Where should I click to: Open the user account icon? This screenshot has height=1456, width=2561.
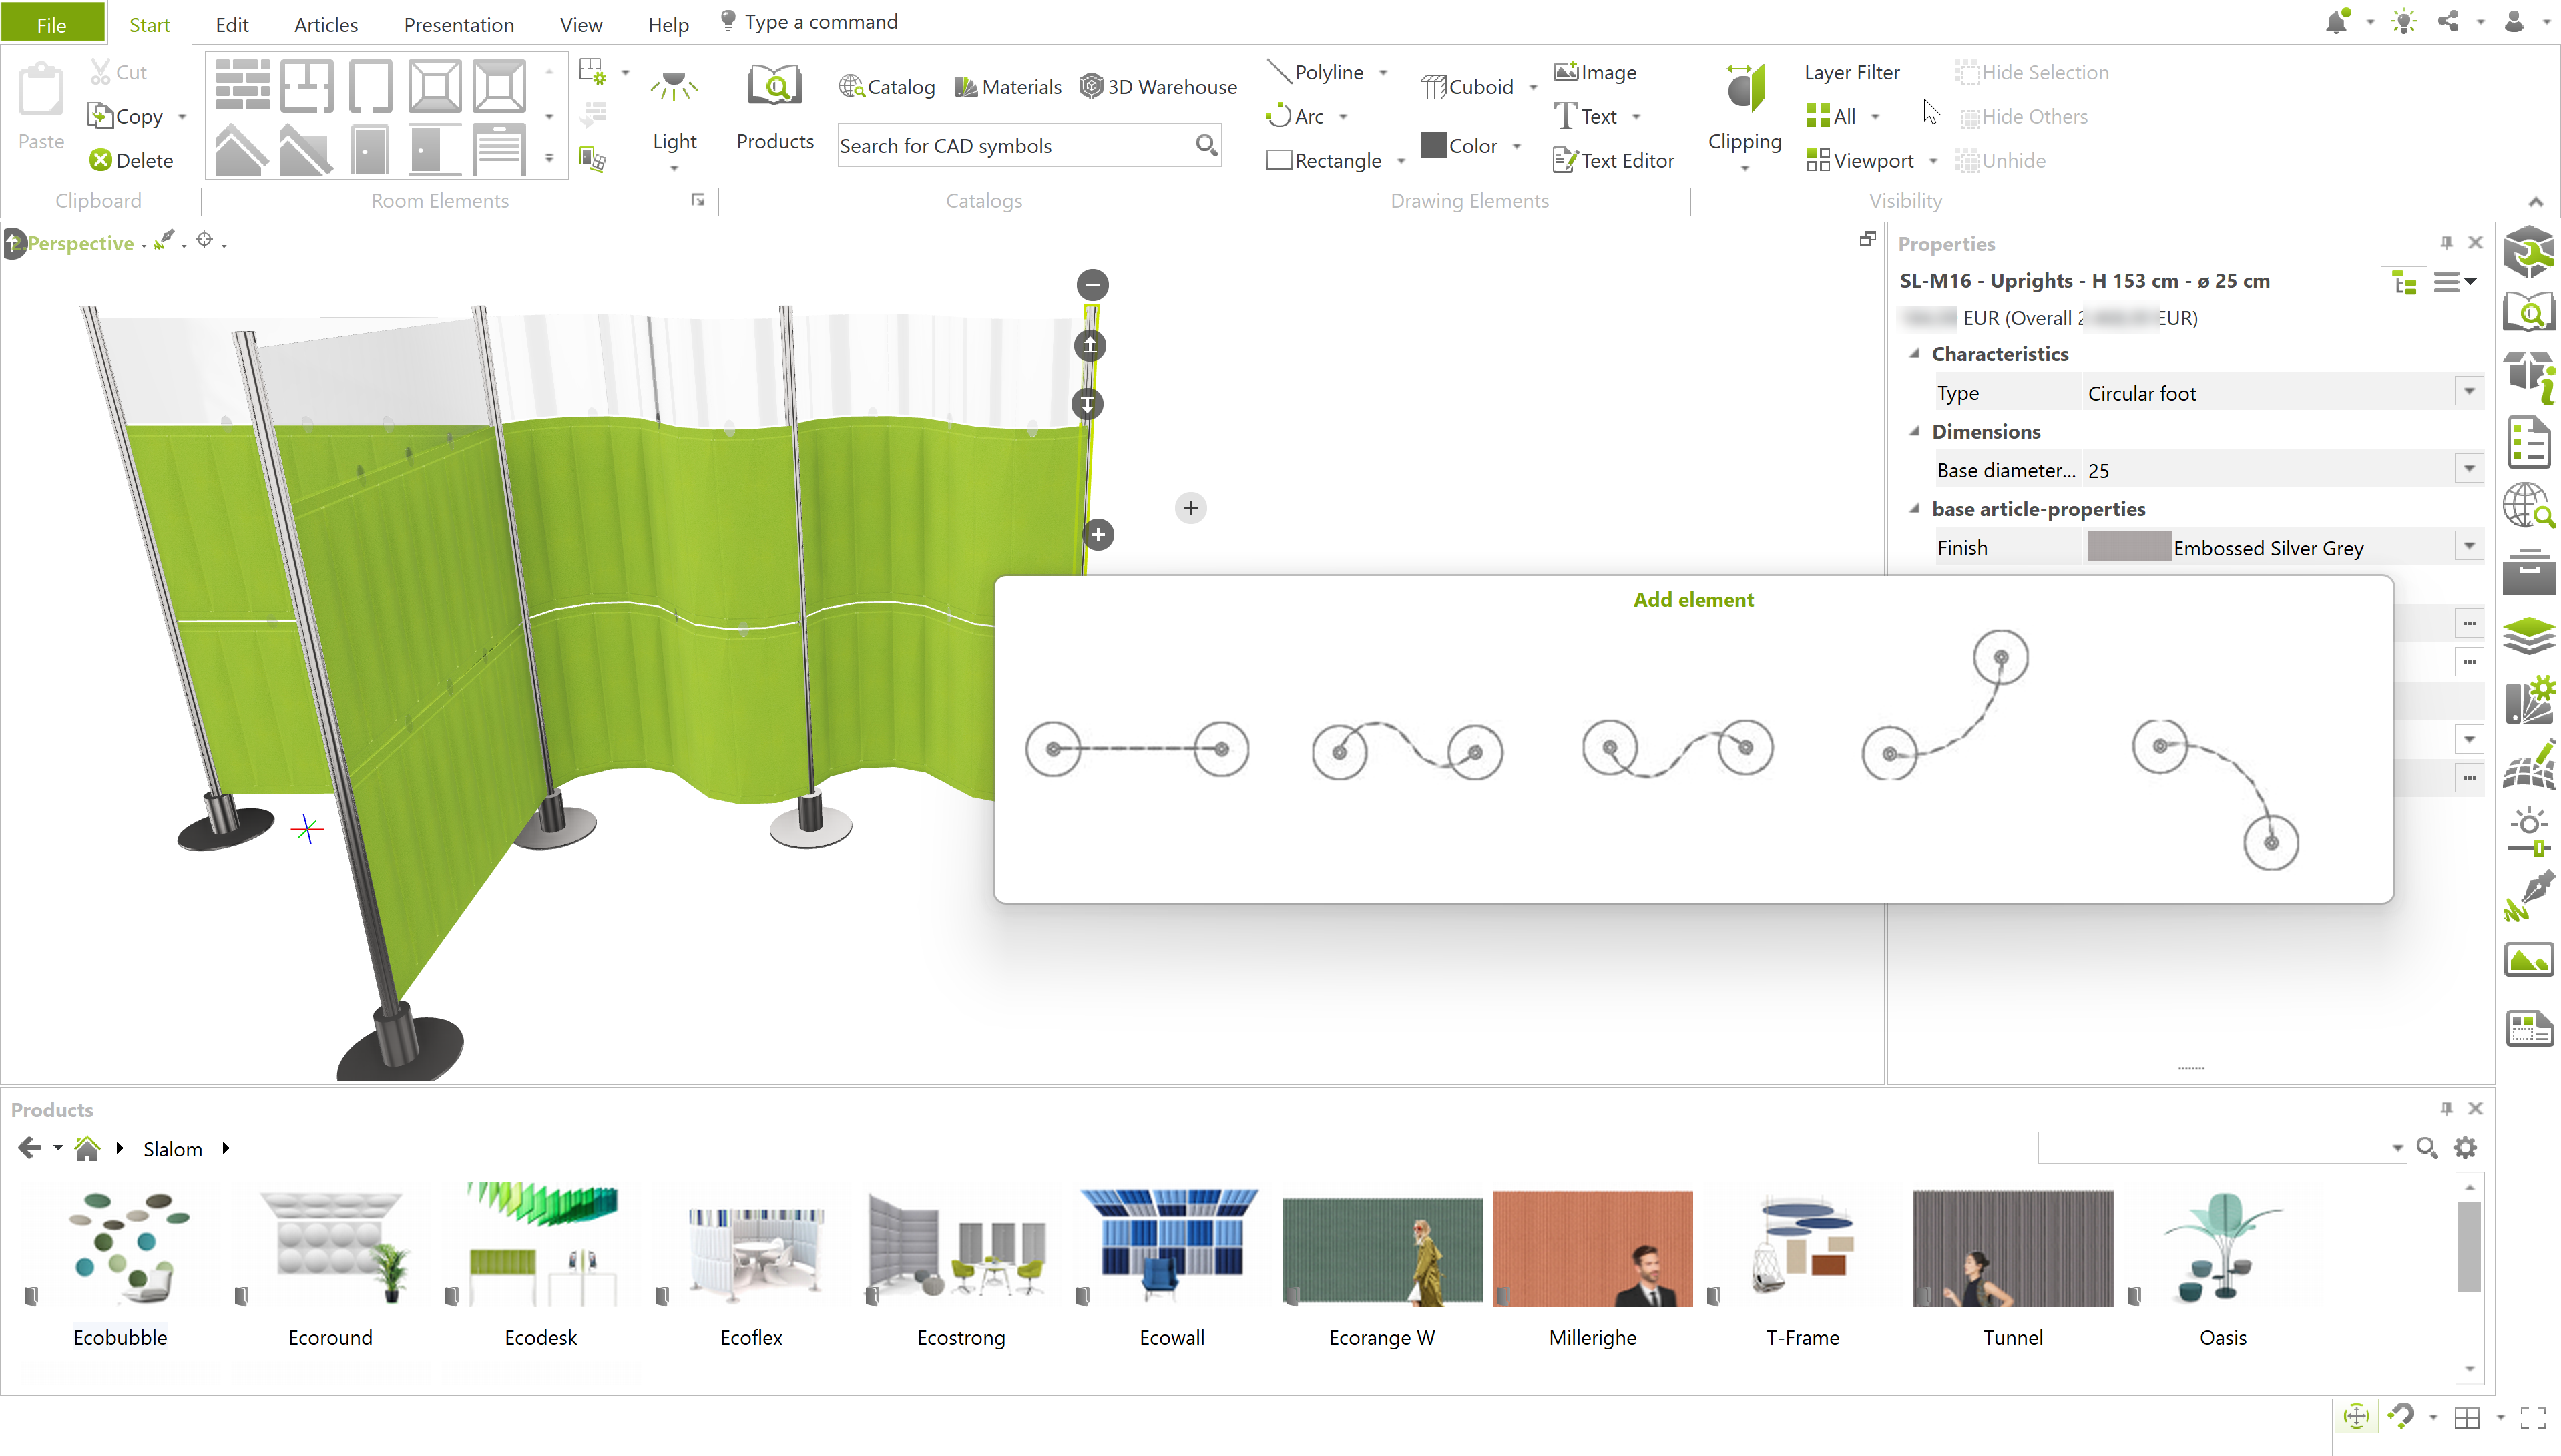point(2513,21)
